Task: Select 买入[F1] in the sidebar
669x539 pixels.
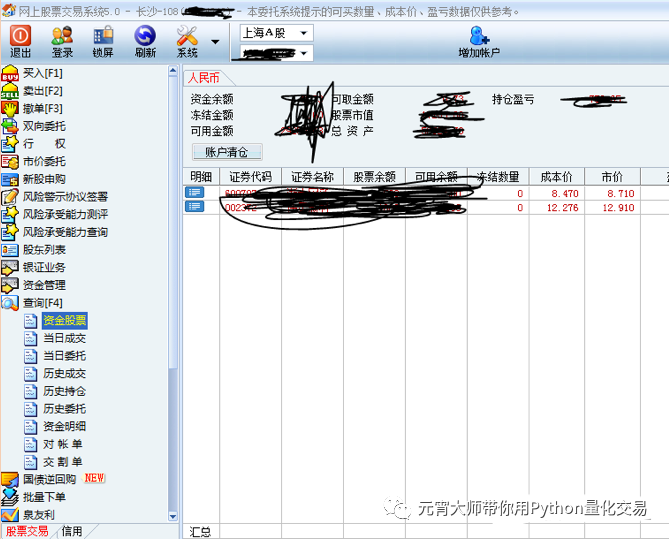Action: coord(32,73)
